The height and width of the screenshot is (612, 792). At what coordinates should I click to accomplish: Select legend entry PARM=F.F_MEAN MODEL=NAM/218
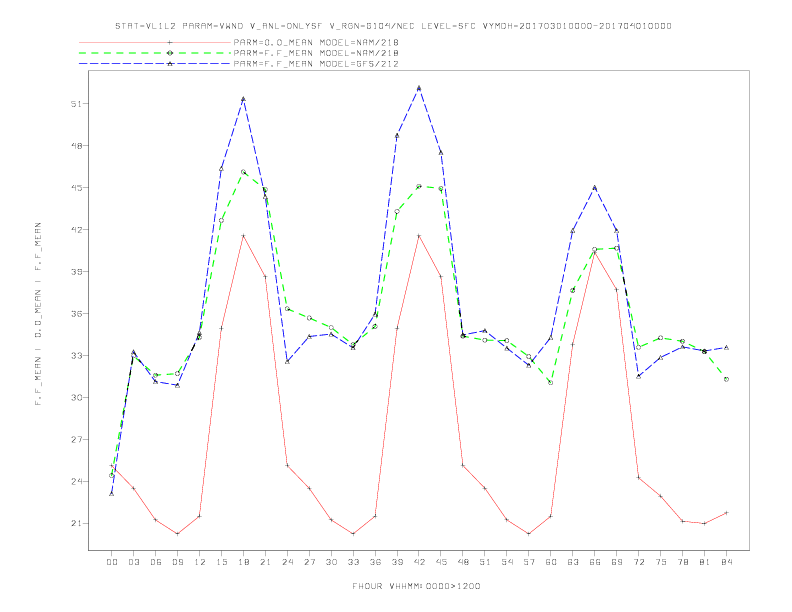pos(316,53)
